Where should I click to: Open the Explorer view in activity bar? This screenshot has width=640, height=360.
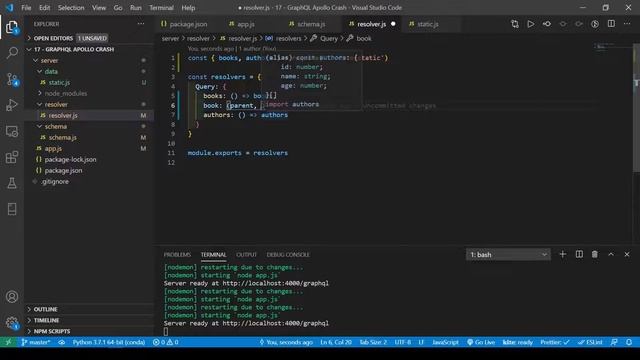12,27
